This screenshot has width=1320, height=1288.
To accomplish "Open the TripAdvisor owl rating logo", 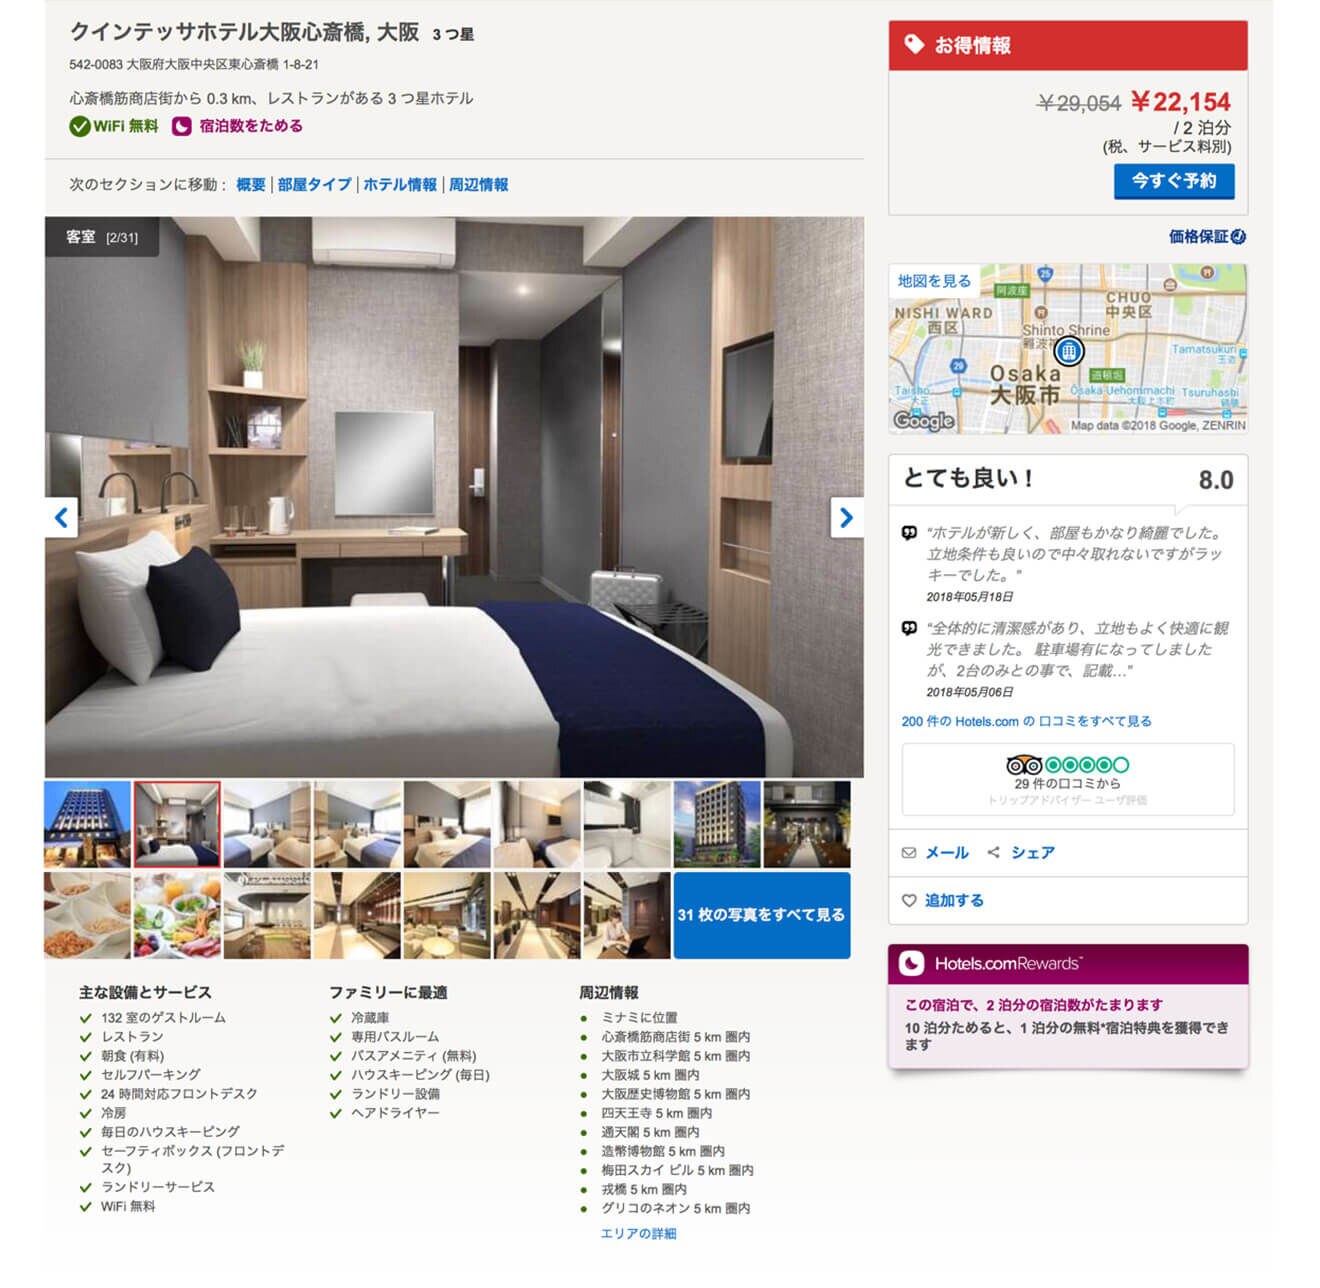I will click(x=1024, y=765).
